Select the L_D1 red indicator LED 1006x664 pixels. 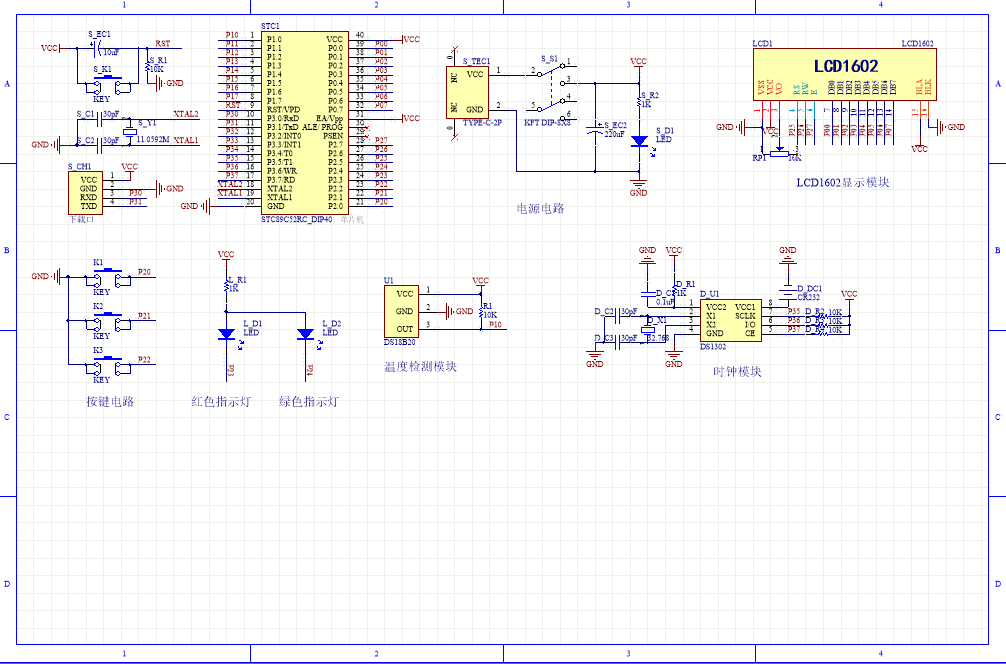229,334
